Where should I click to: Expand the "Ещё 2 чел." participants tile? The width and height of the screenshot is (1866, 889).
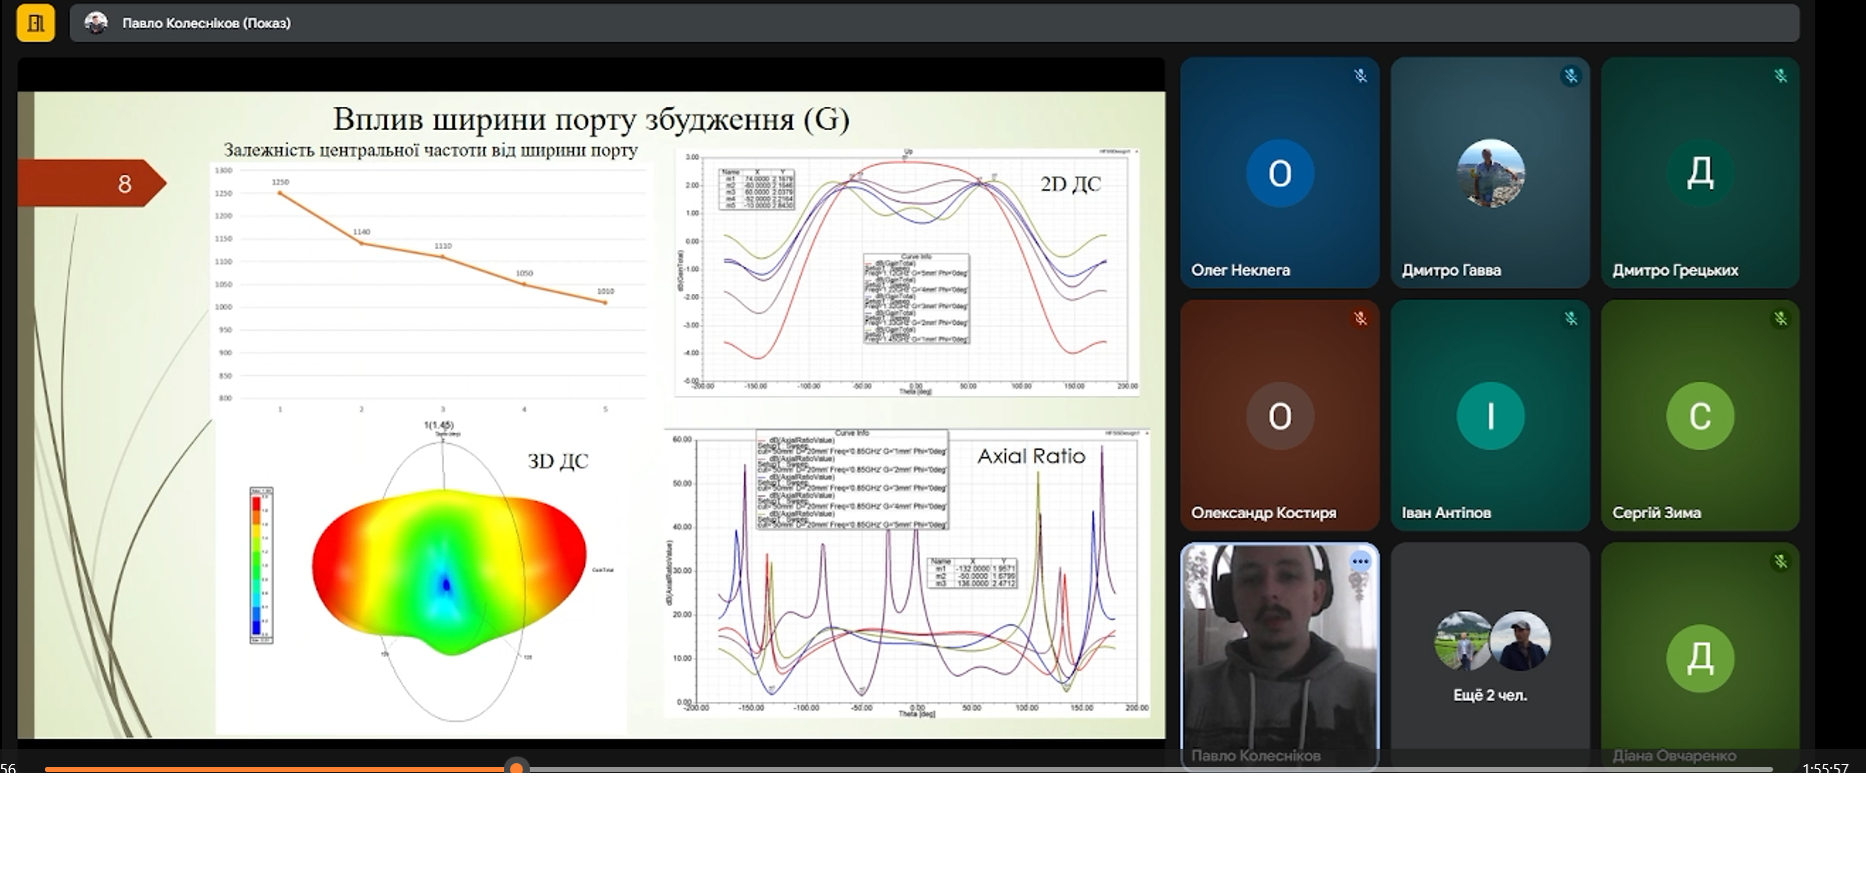click(1490, 655)
